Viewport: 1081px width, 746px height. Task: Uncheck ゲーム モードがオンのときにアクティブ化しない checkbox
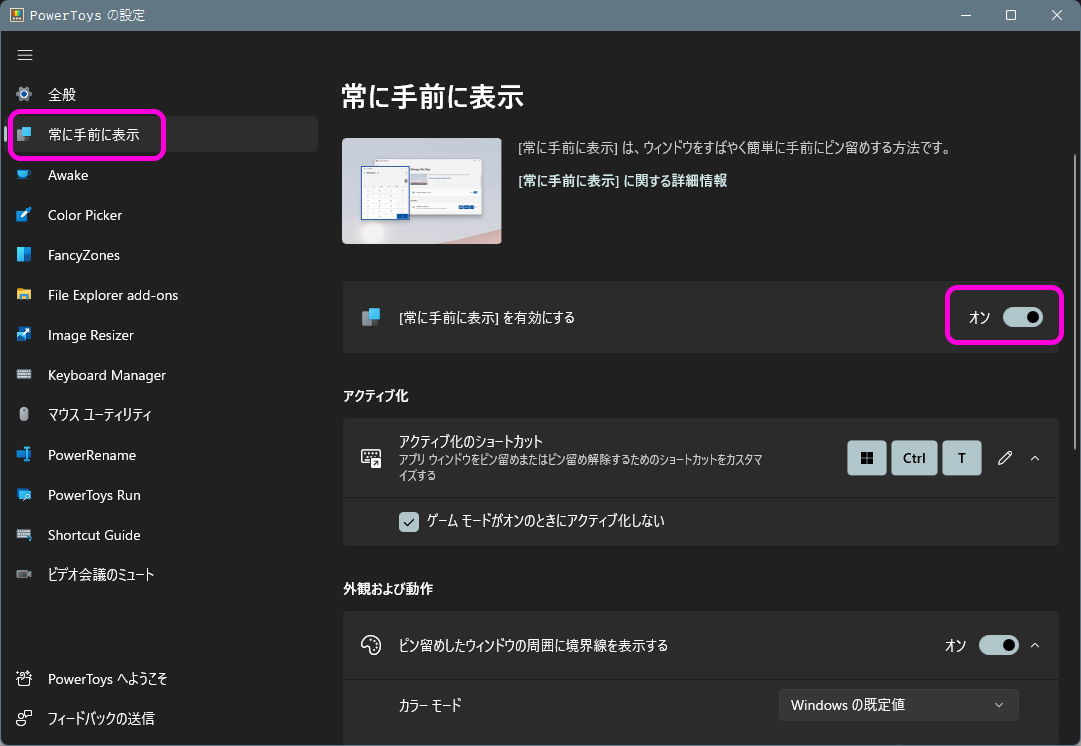pos(409,521)
